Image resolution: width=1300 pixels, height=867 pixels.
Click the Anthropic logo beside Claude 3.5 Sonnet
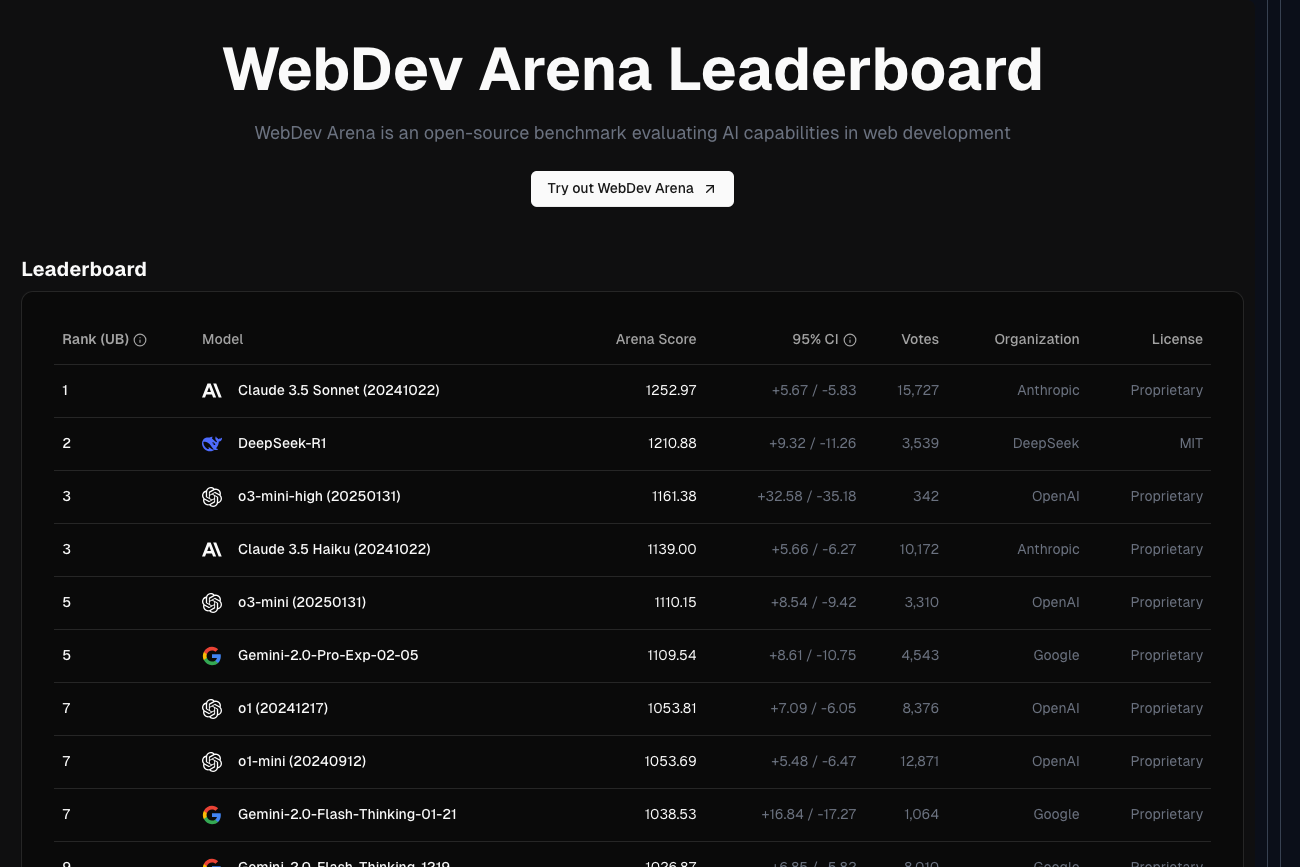212,391
